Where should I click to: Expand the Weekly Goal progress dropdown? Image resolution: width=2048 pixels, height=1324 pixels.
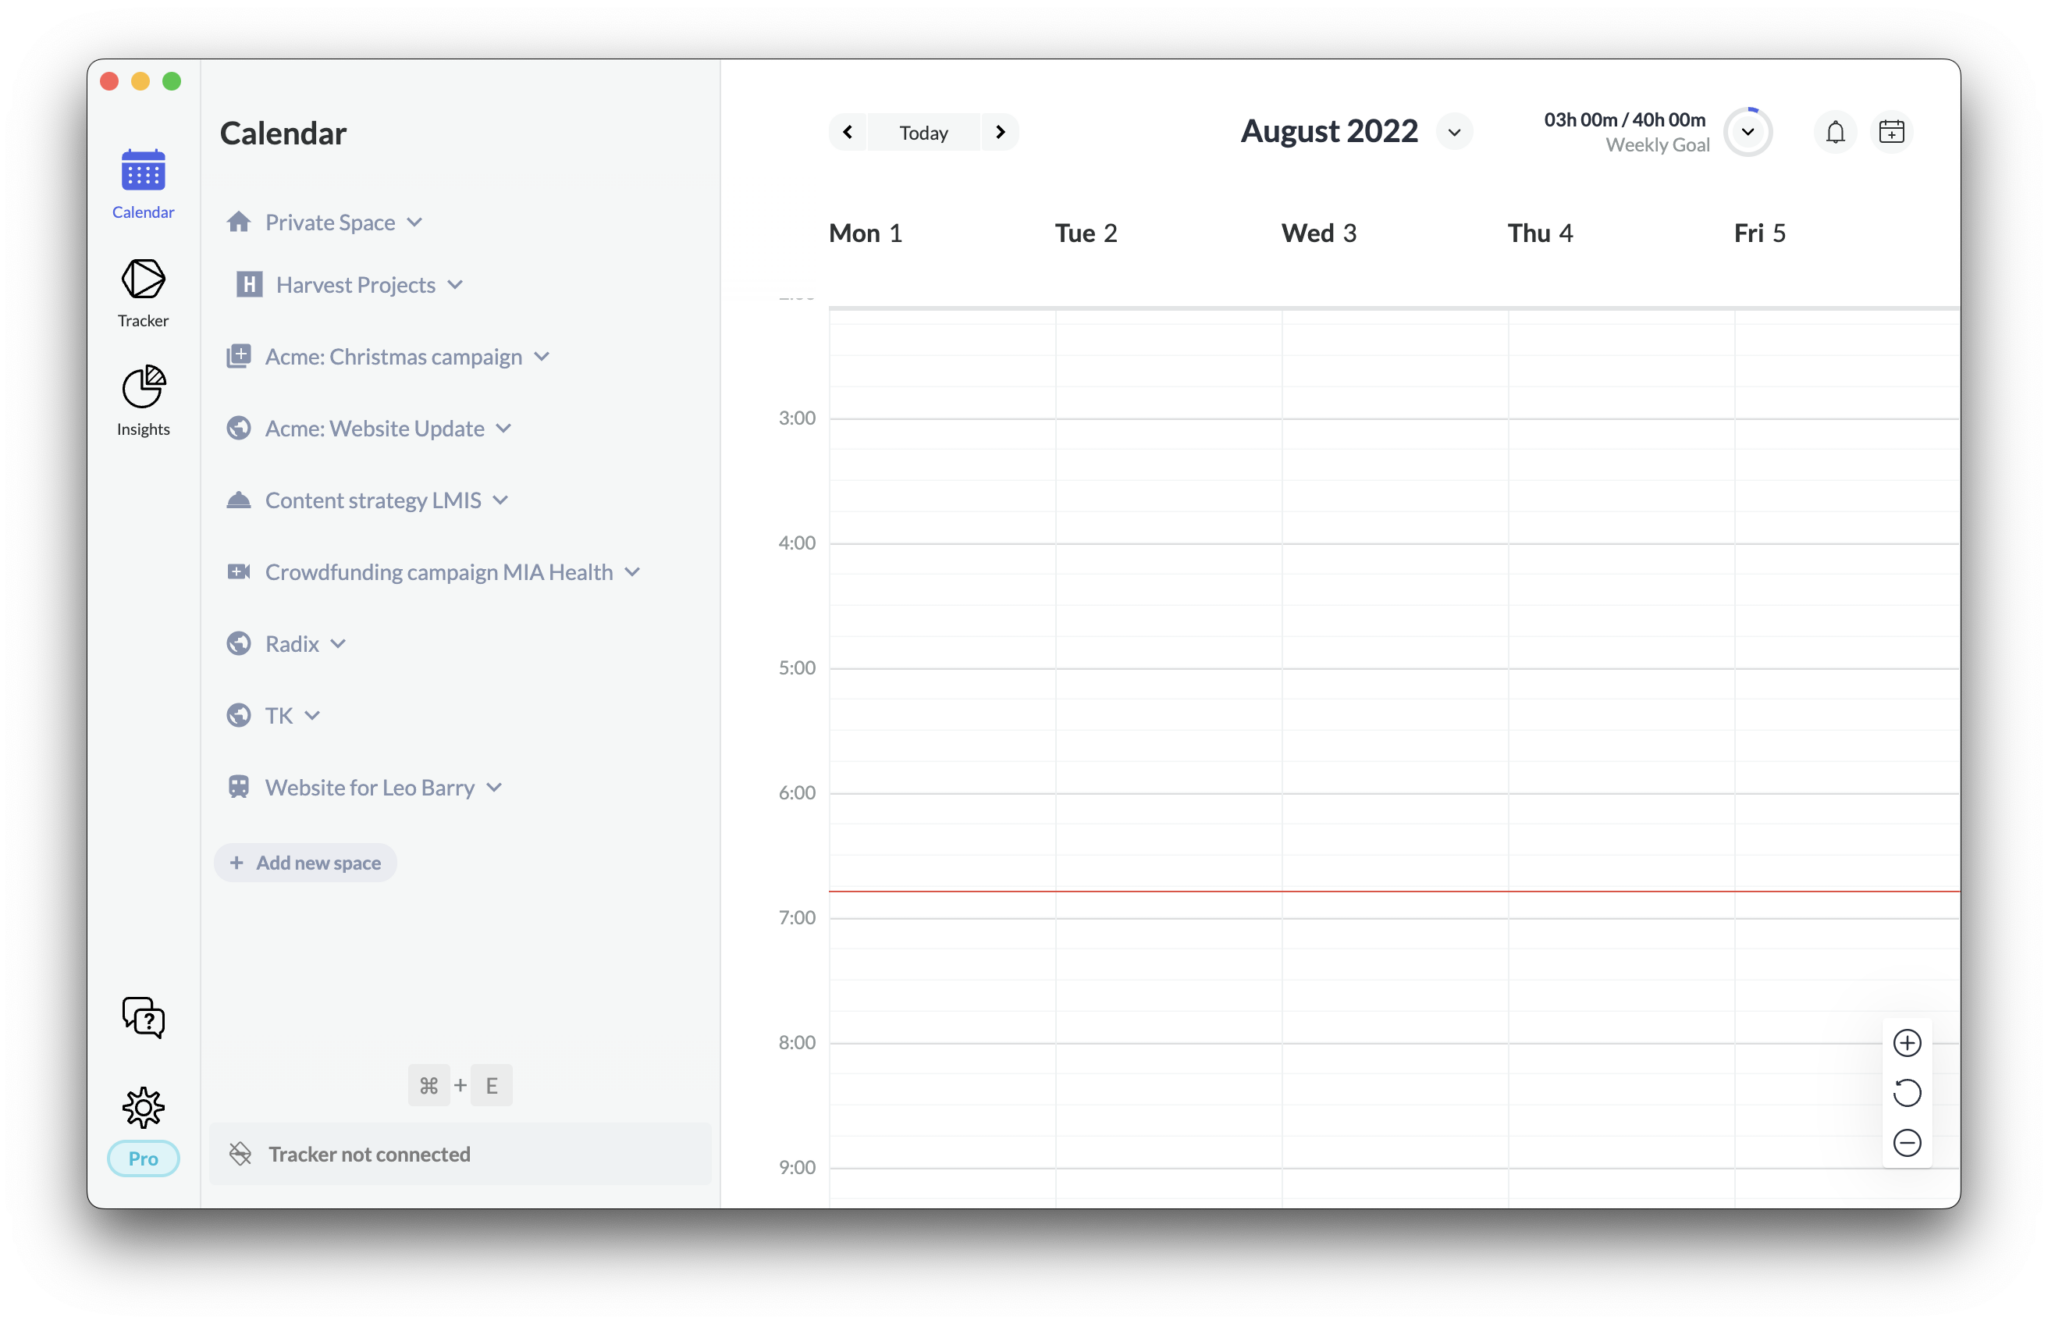1747,132
